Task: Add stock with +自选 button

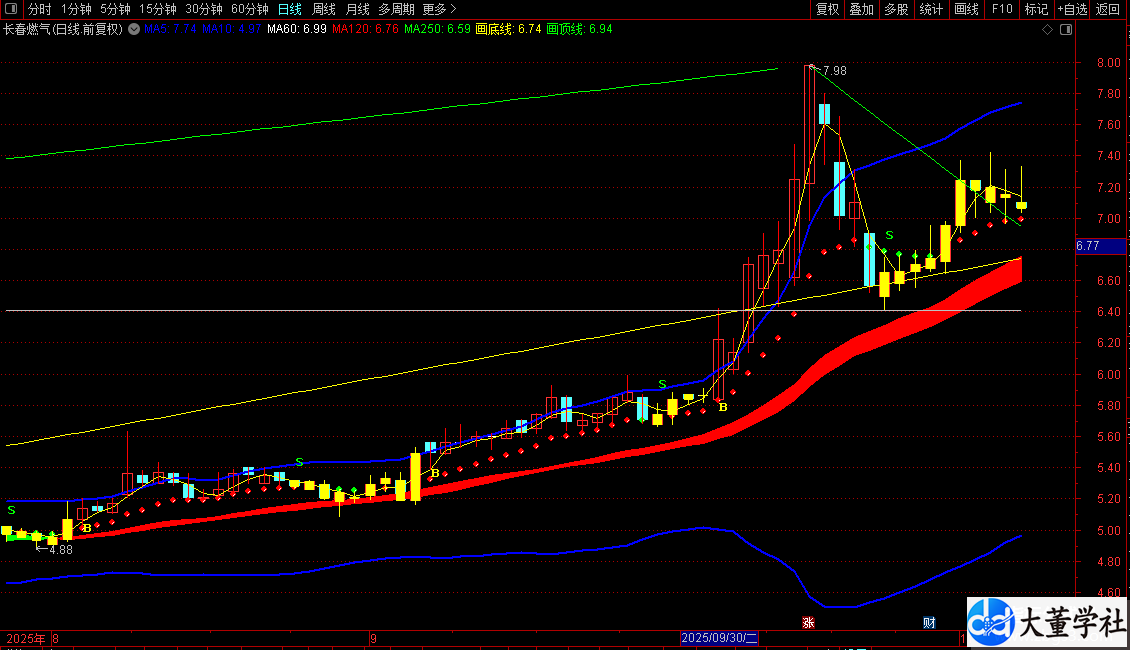Action: click(x=1072, y=9)
